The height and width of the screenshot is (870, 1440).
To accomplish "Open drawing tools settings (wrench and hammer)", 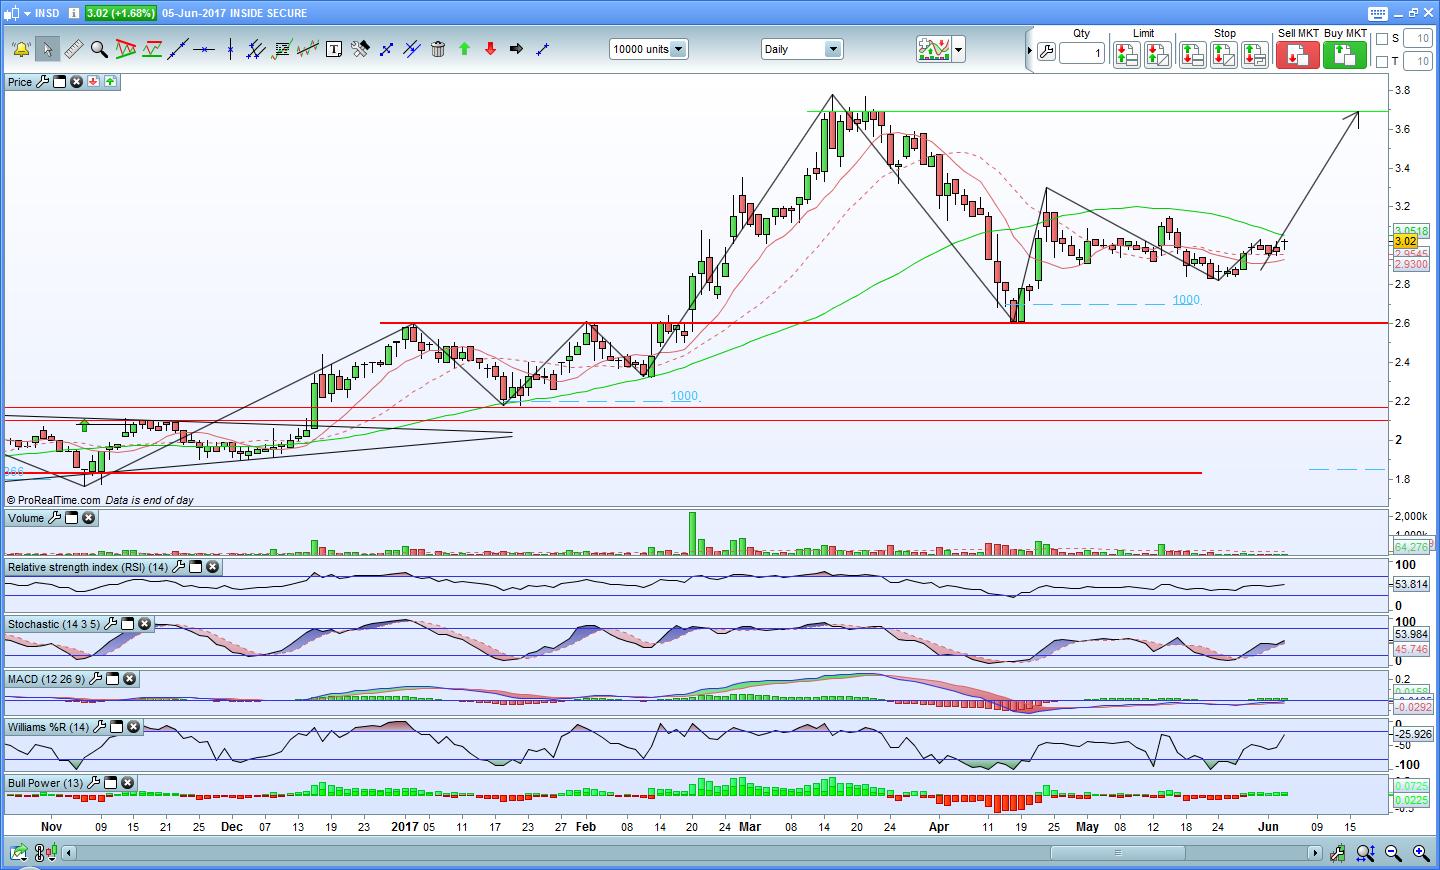I will [360, 49].
